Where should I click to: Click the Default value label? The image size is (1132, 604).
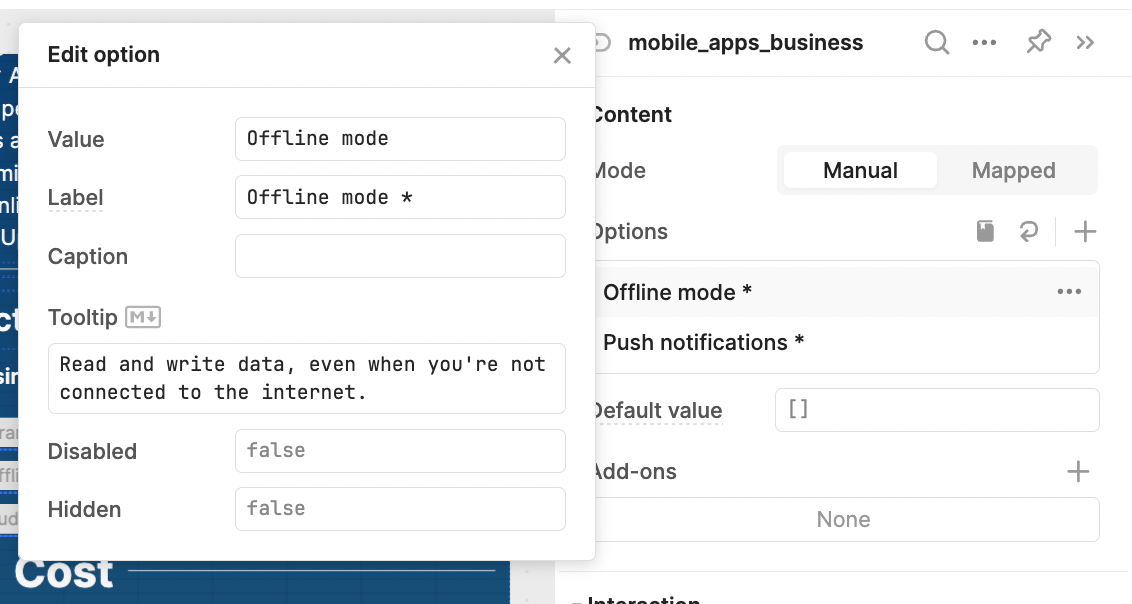tap(657, 411)
